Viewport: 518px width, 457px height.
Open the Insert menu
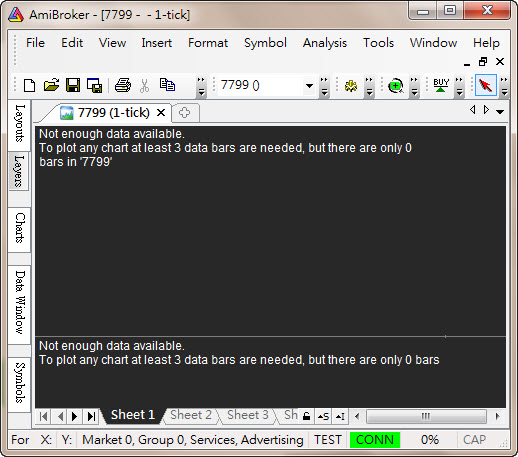[157, 43]
